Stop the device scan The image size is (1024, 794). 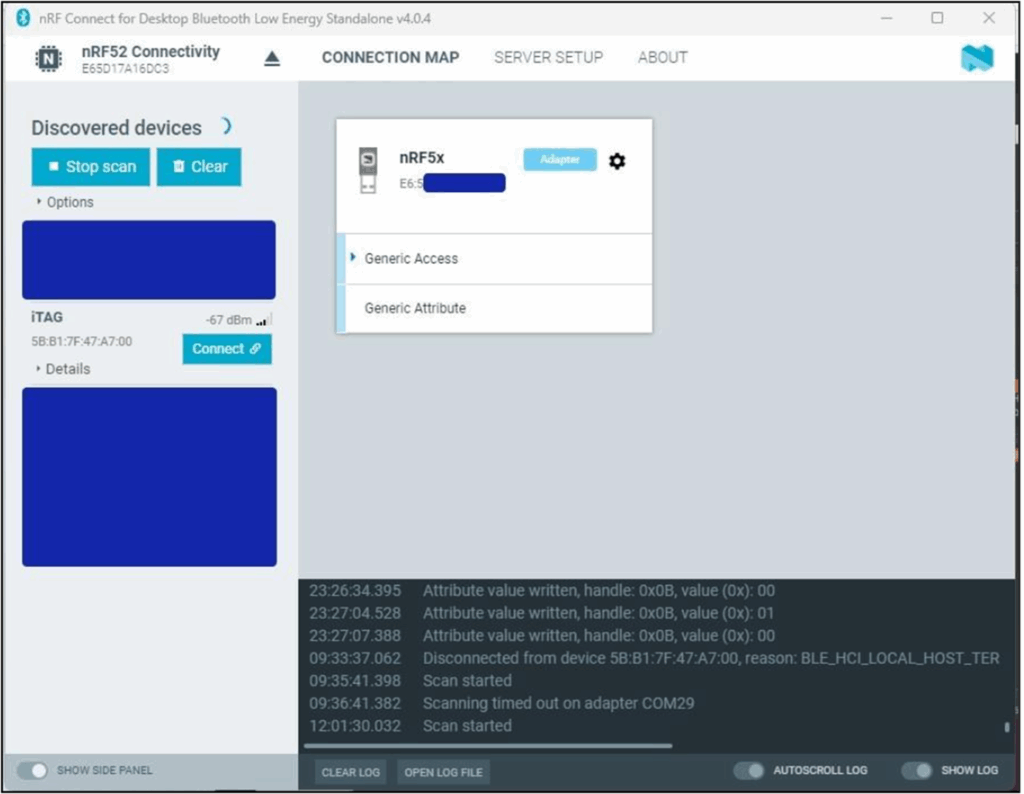91,167
